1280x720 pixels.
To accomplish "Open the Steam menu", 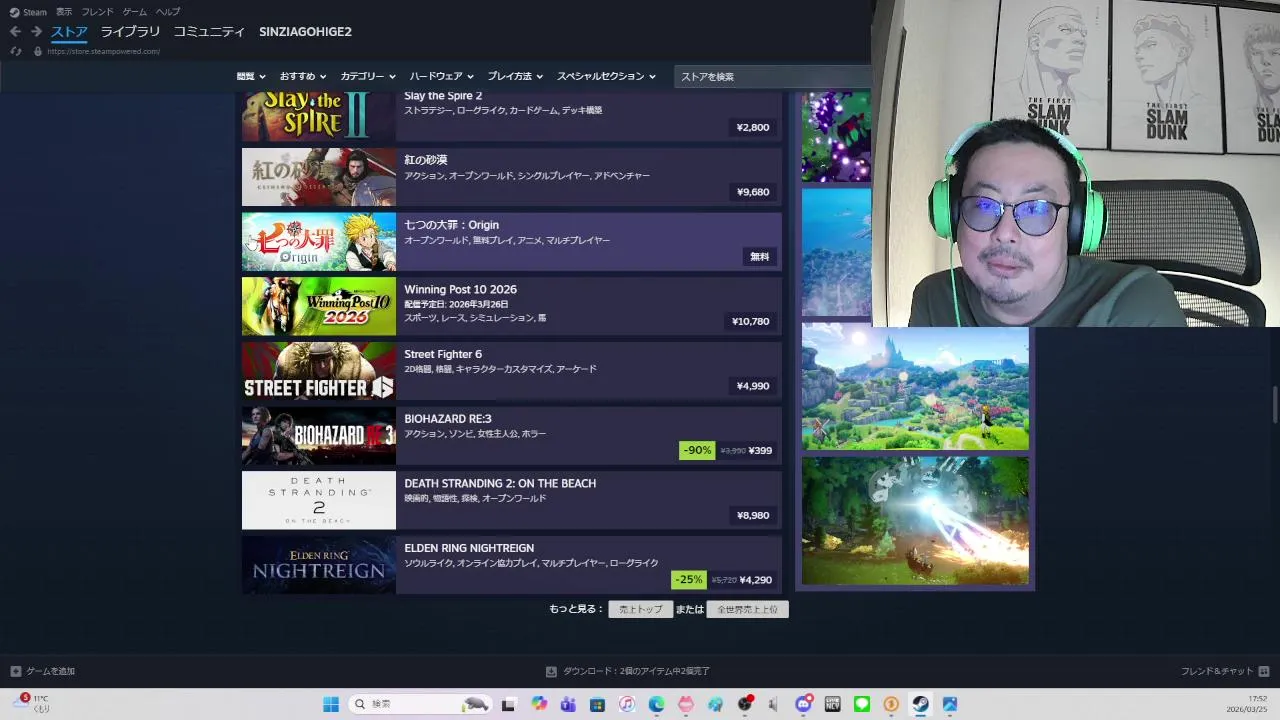I will coord(28,12).
